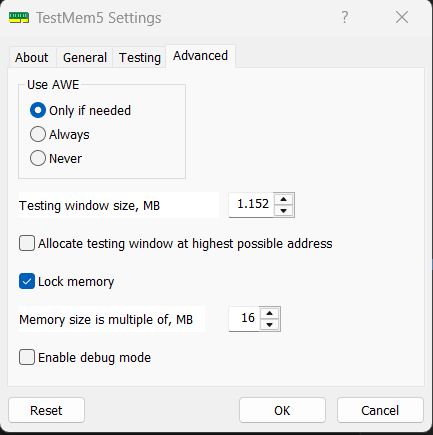Increase memory size multiple with up arrow
This screenshot has height=435, width=433.
coord(270,313)
